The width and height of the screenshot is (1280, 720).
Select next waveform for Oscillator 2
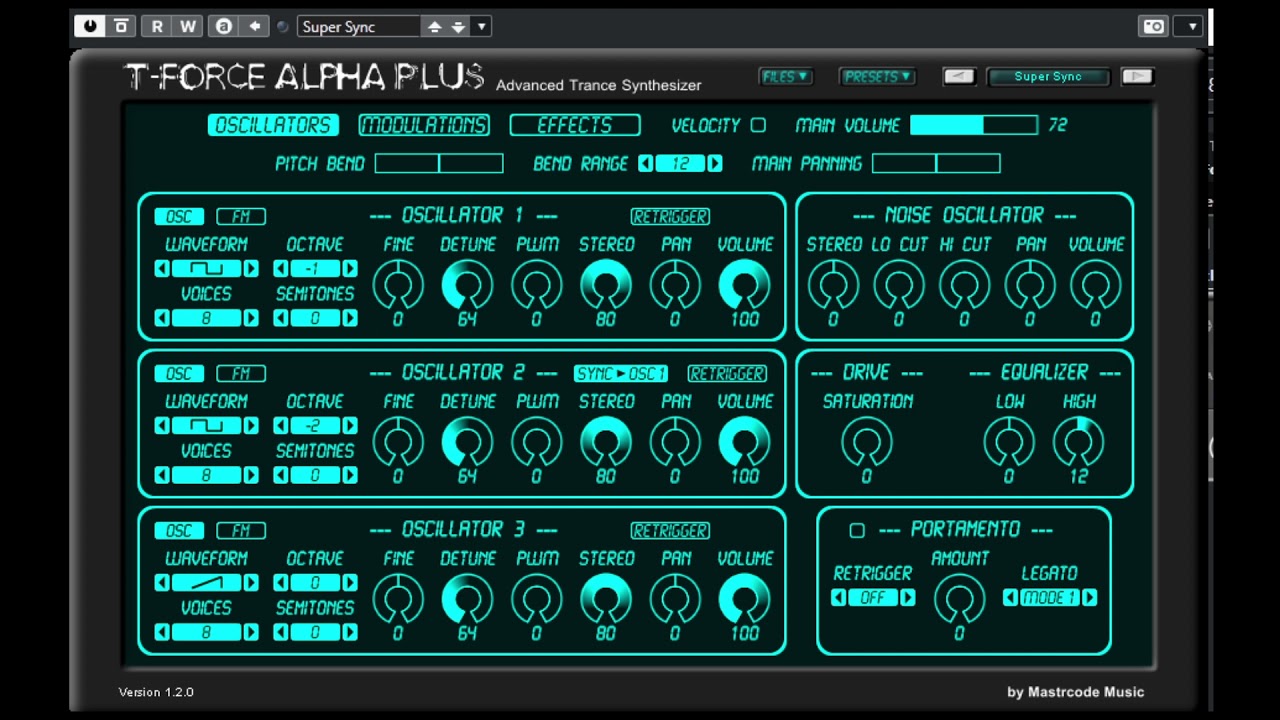251,426
